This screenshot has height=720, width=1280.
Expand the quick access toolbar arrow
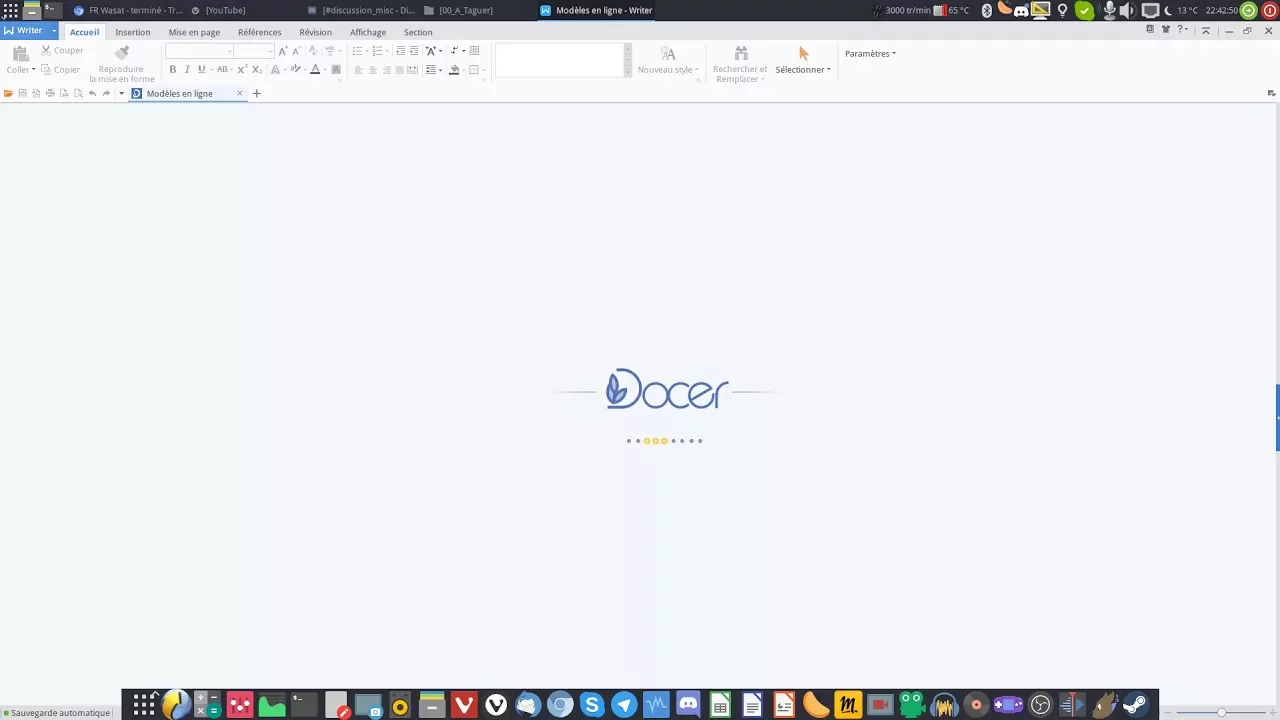(121, 94)
